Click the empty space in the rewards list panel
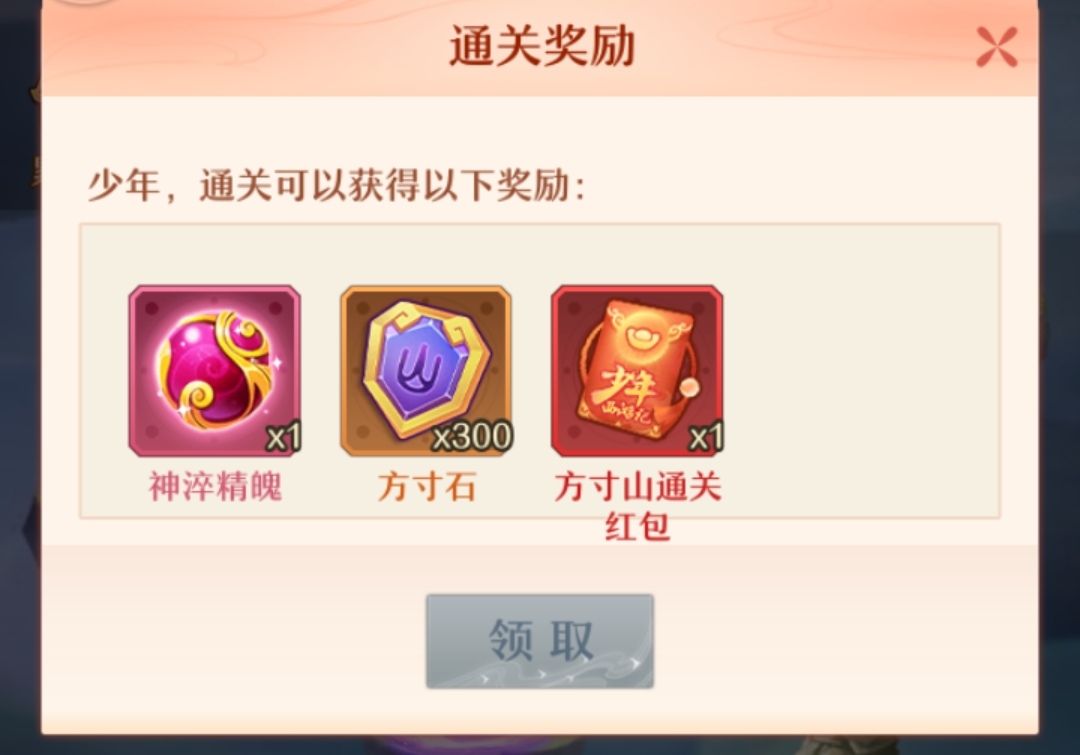The image size is (1080, 755). pos(861,371)
